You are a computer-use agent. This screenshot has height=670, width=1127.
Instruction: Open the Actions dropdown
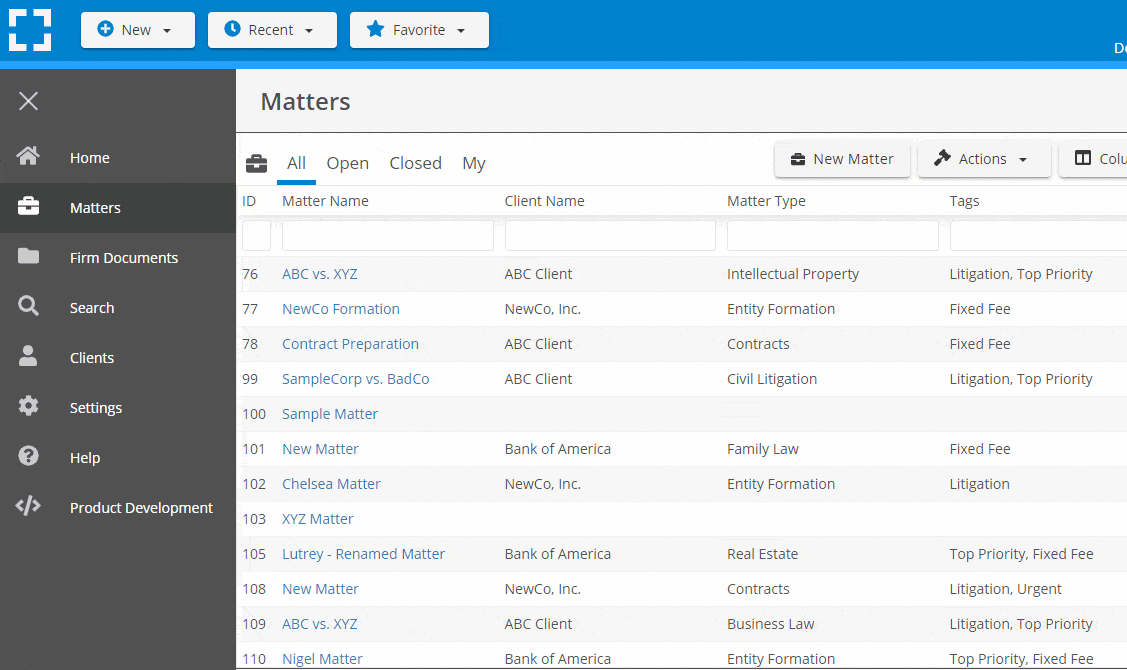point(983,159)
